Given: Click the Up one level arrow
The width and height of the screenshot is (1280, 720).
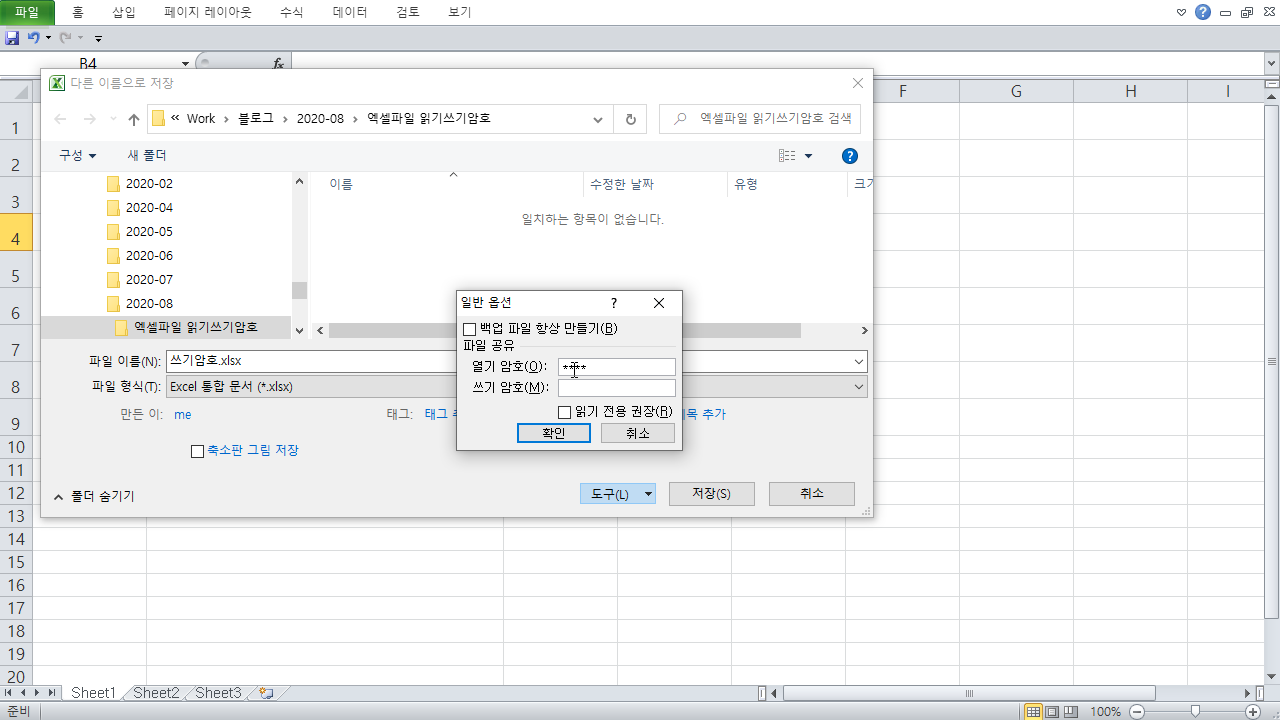Looking at the screenshot, I should pyautogui.click(x=134, y=119).
